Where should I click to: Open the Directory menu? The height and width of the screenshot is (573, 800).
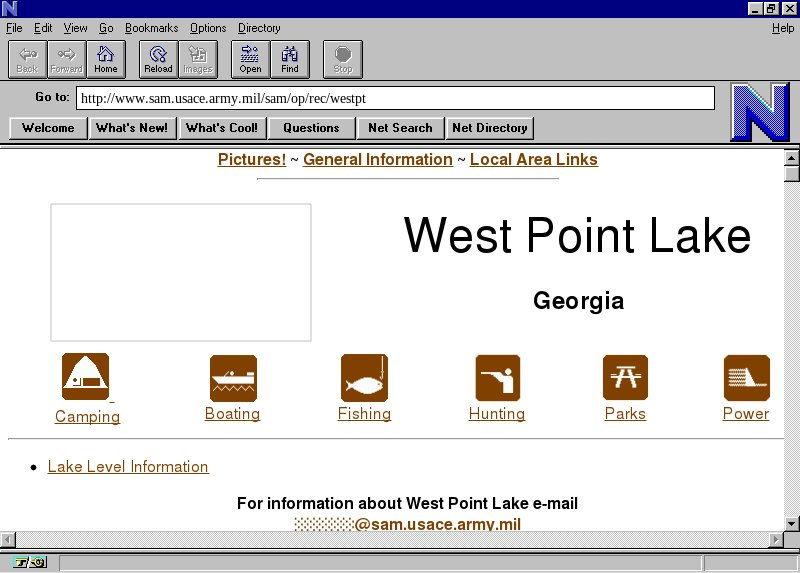click(259, 28)
